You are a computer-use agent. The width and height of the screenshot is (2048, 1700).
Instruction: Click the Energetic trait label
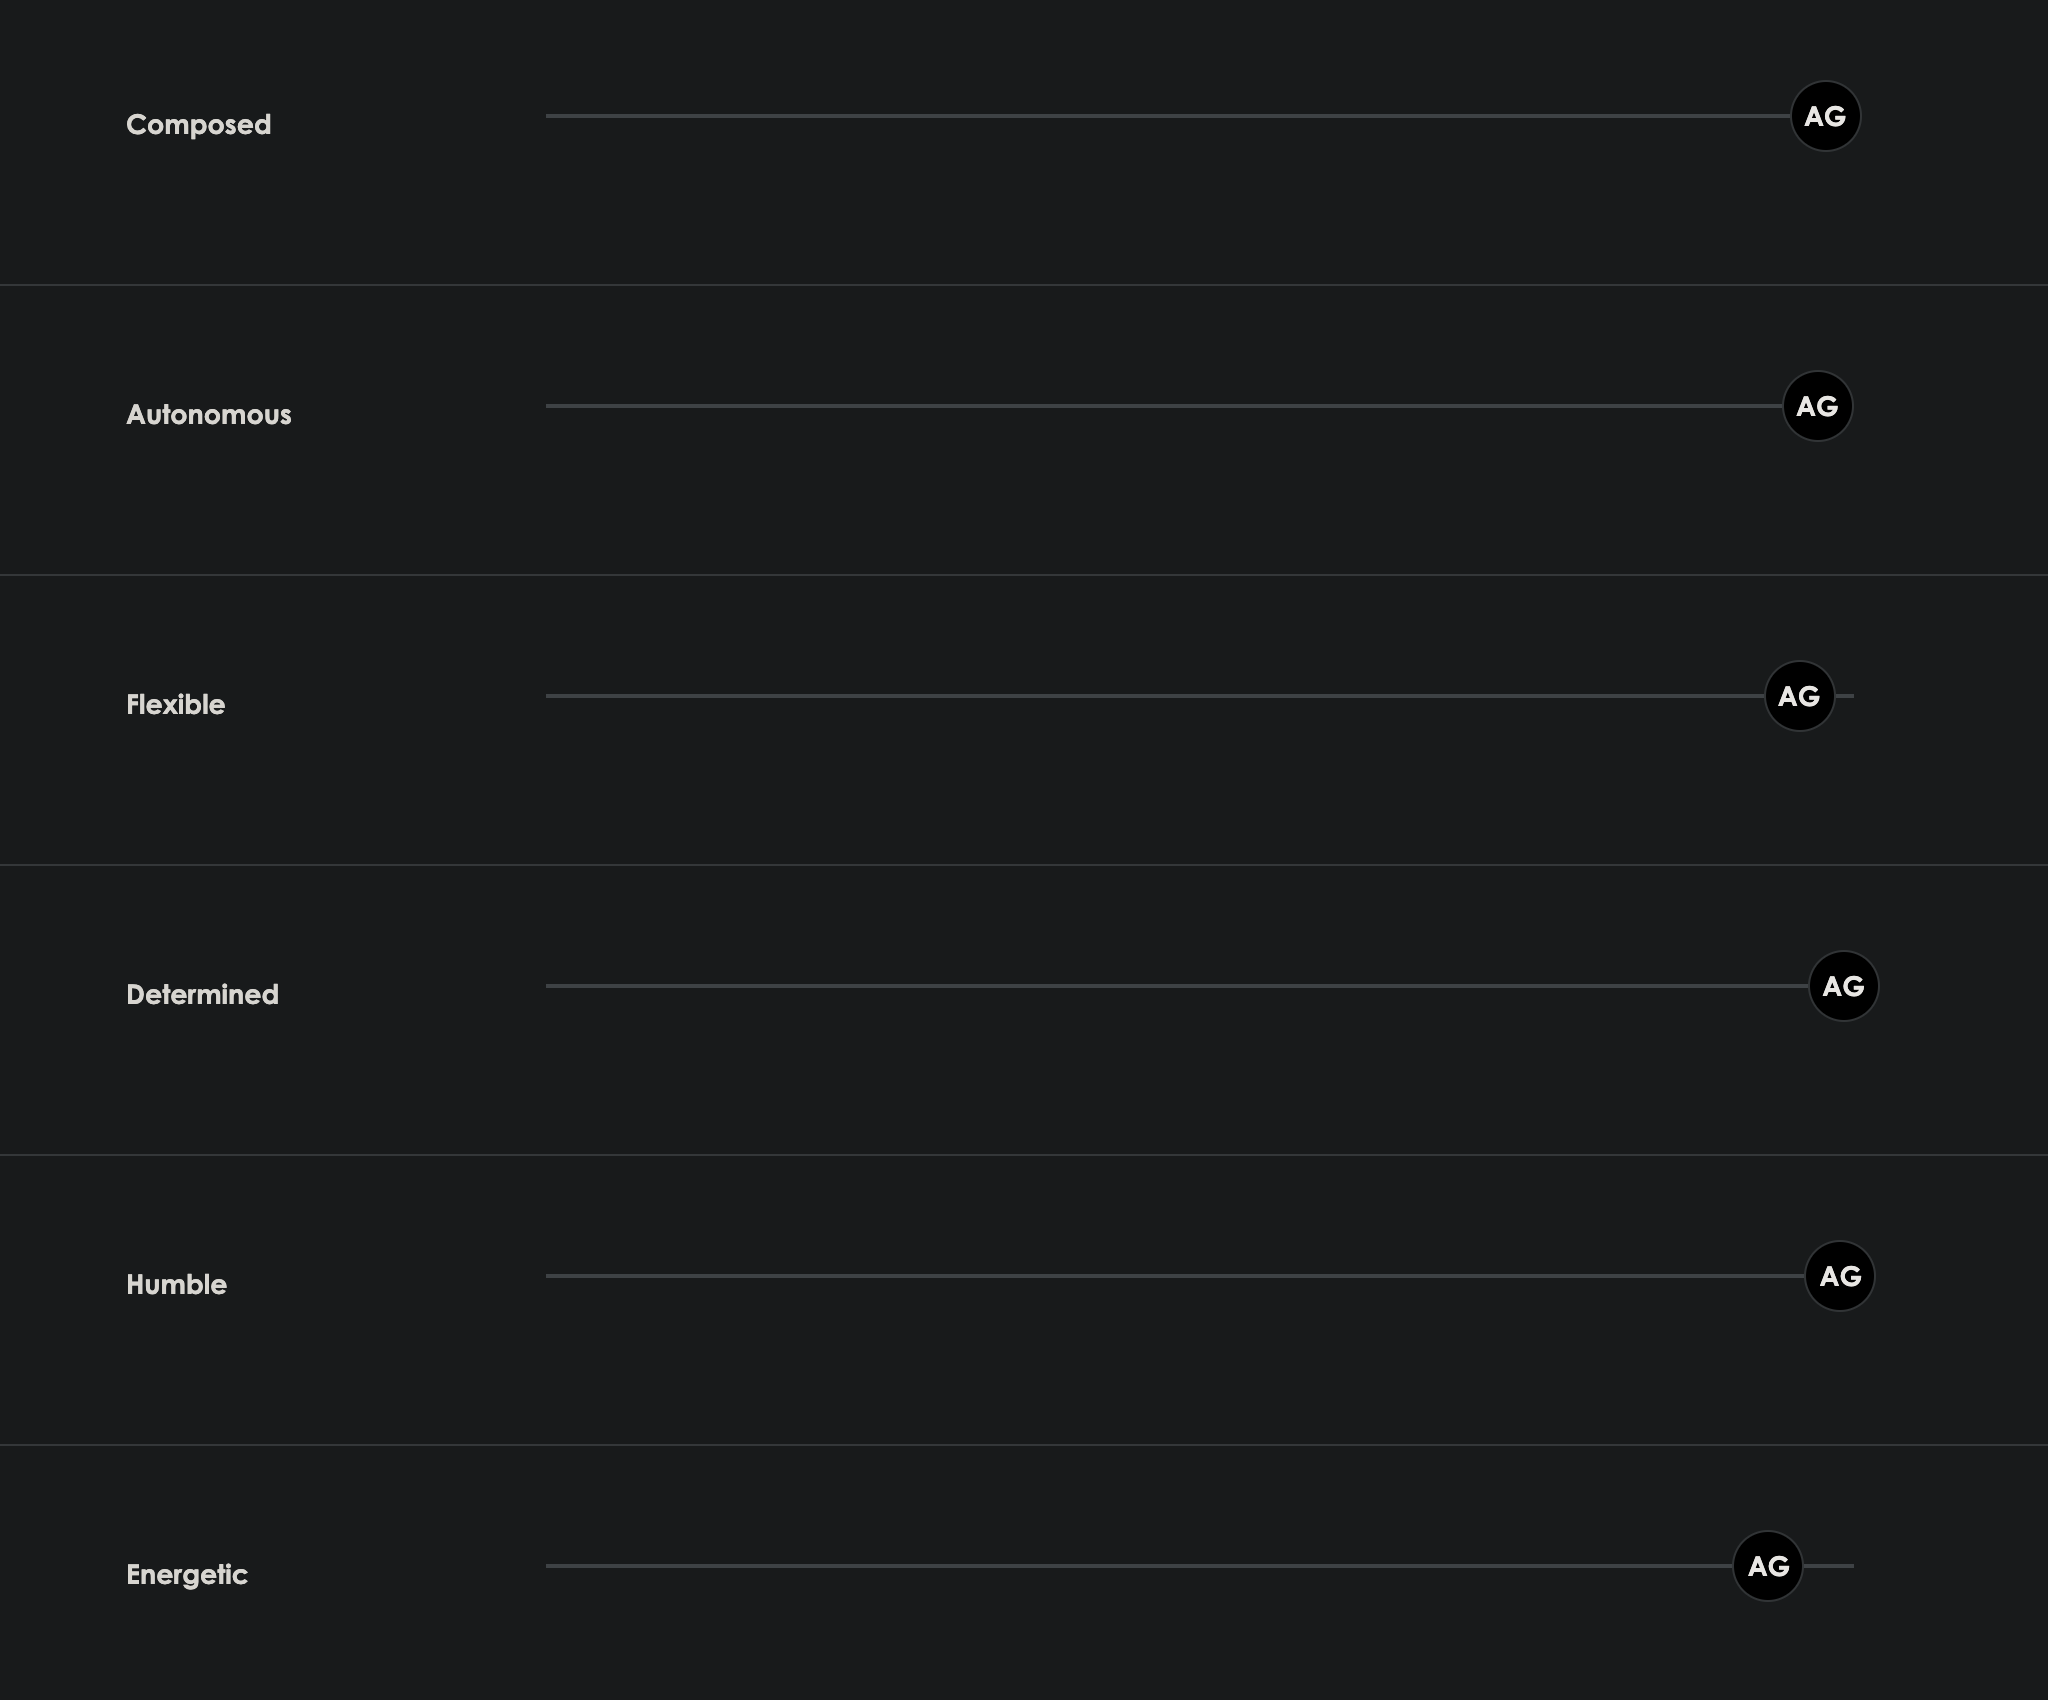pos(186,1574)
